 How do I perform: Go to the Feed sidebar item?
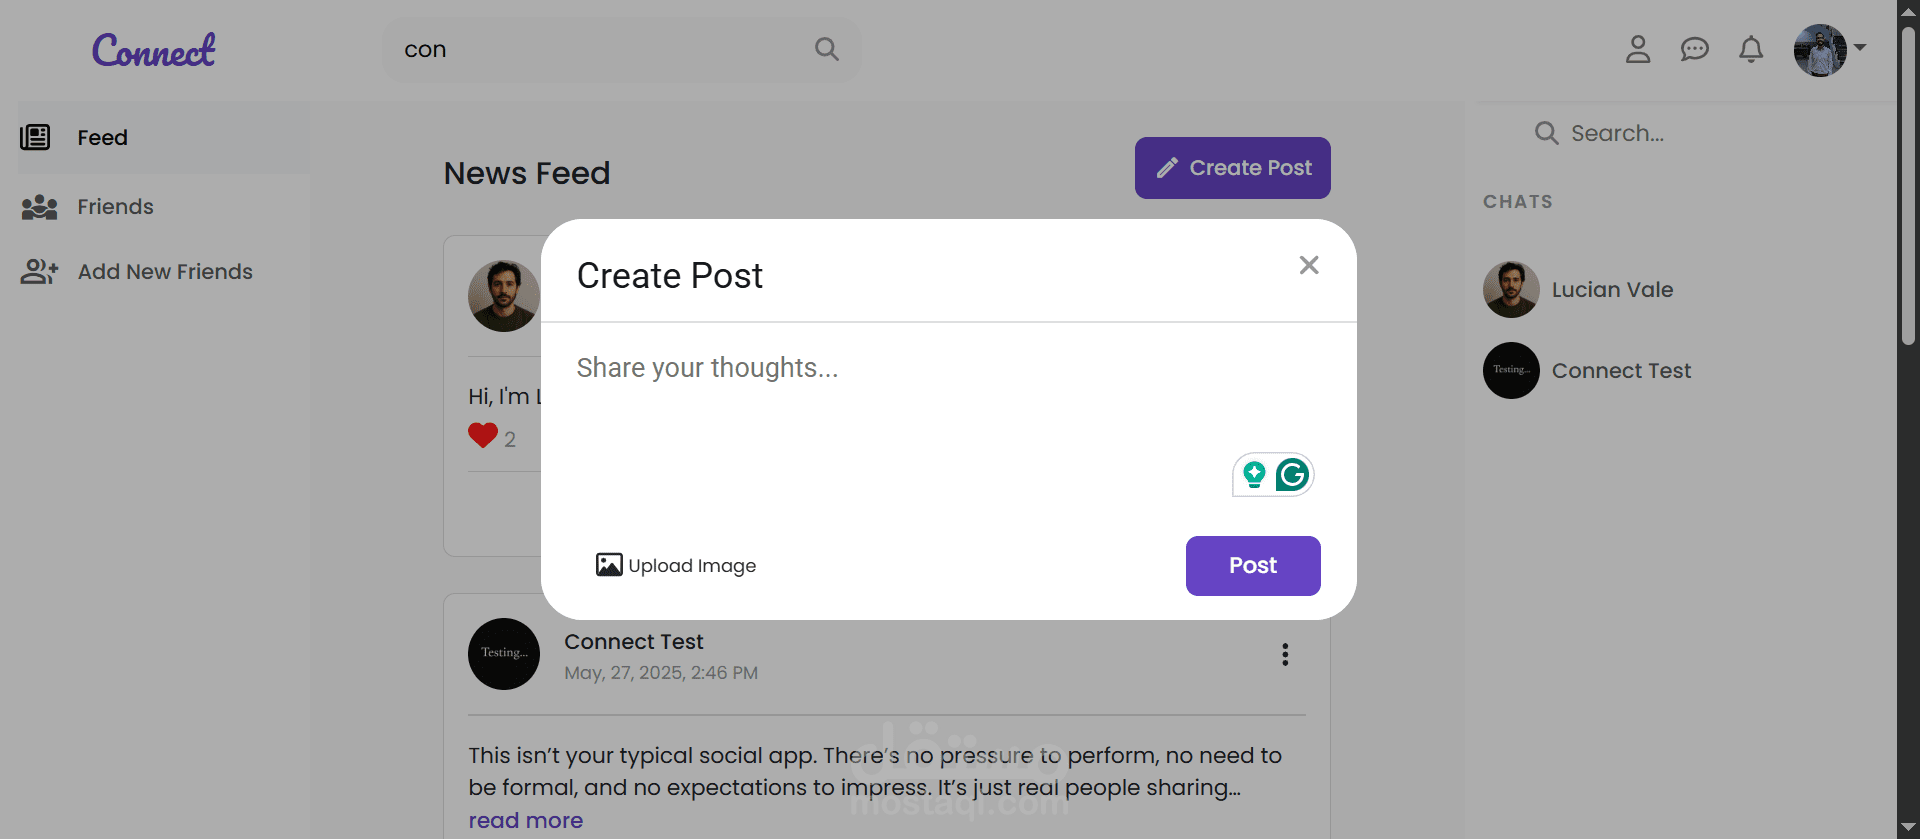point(164,137)
